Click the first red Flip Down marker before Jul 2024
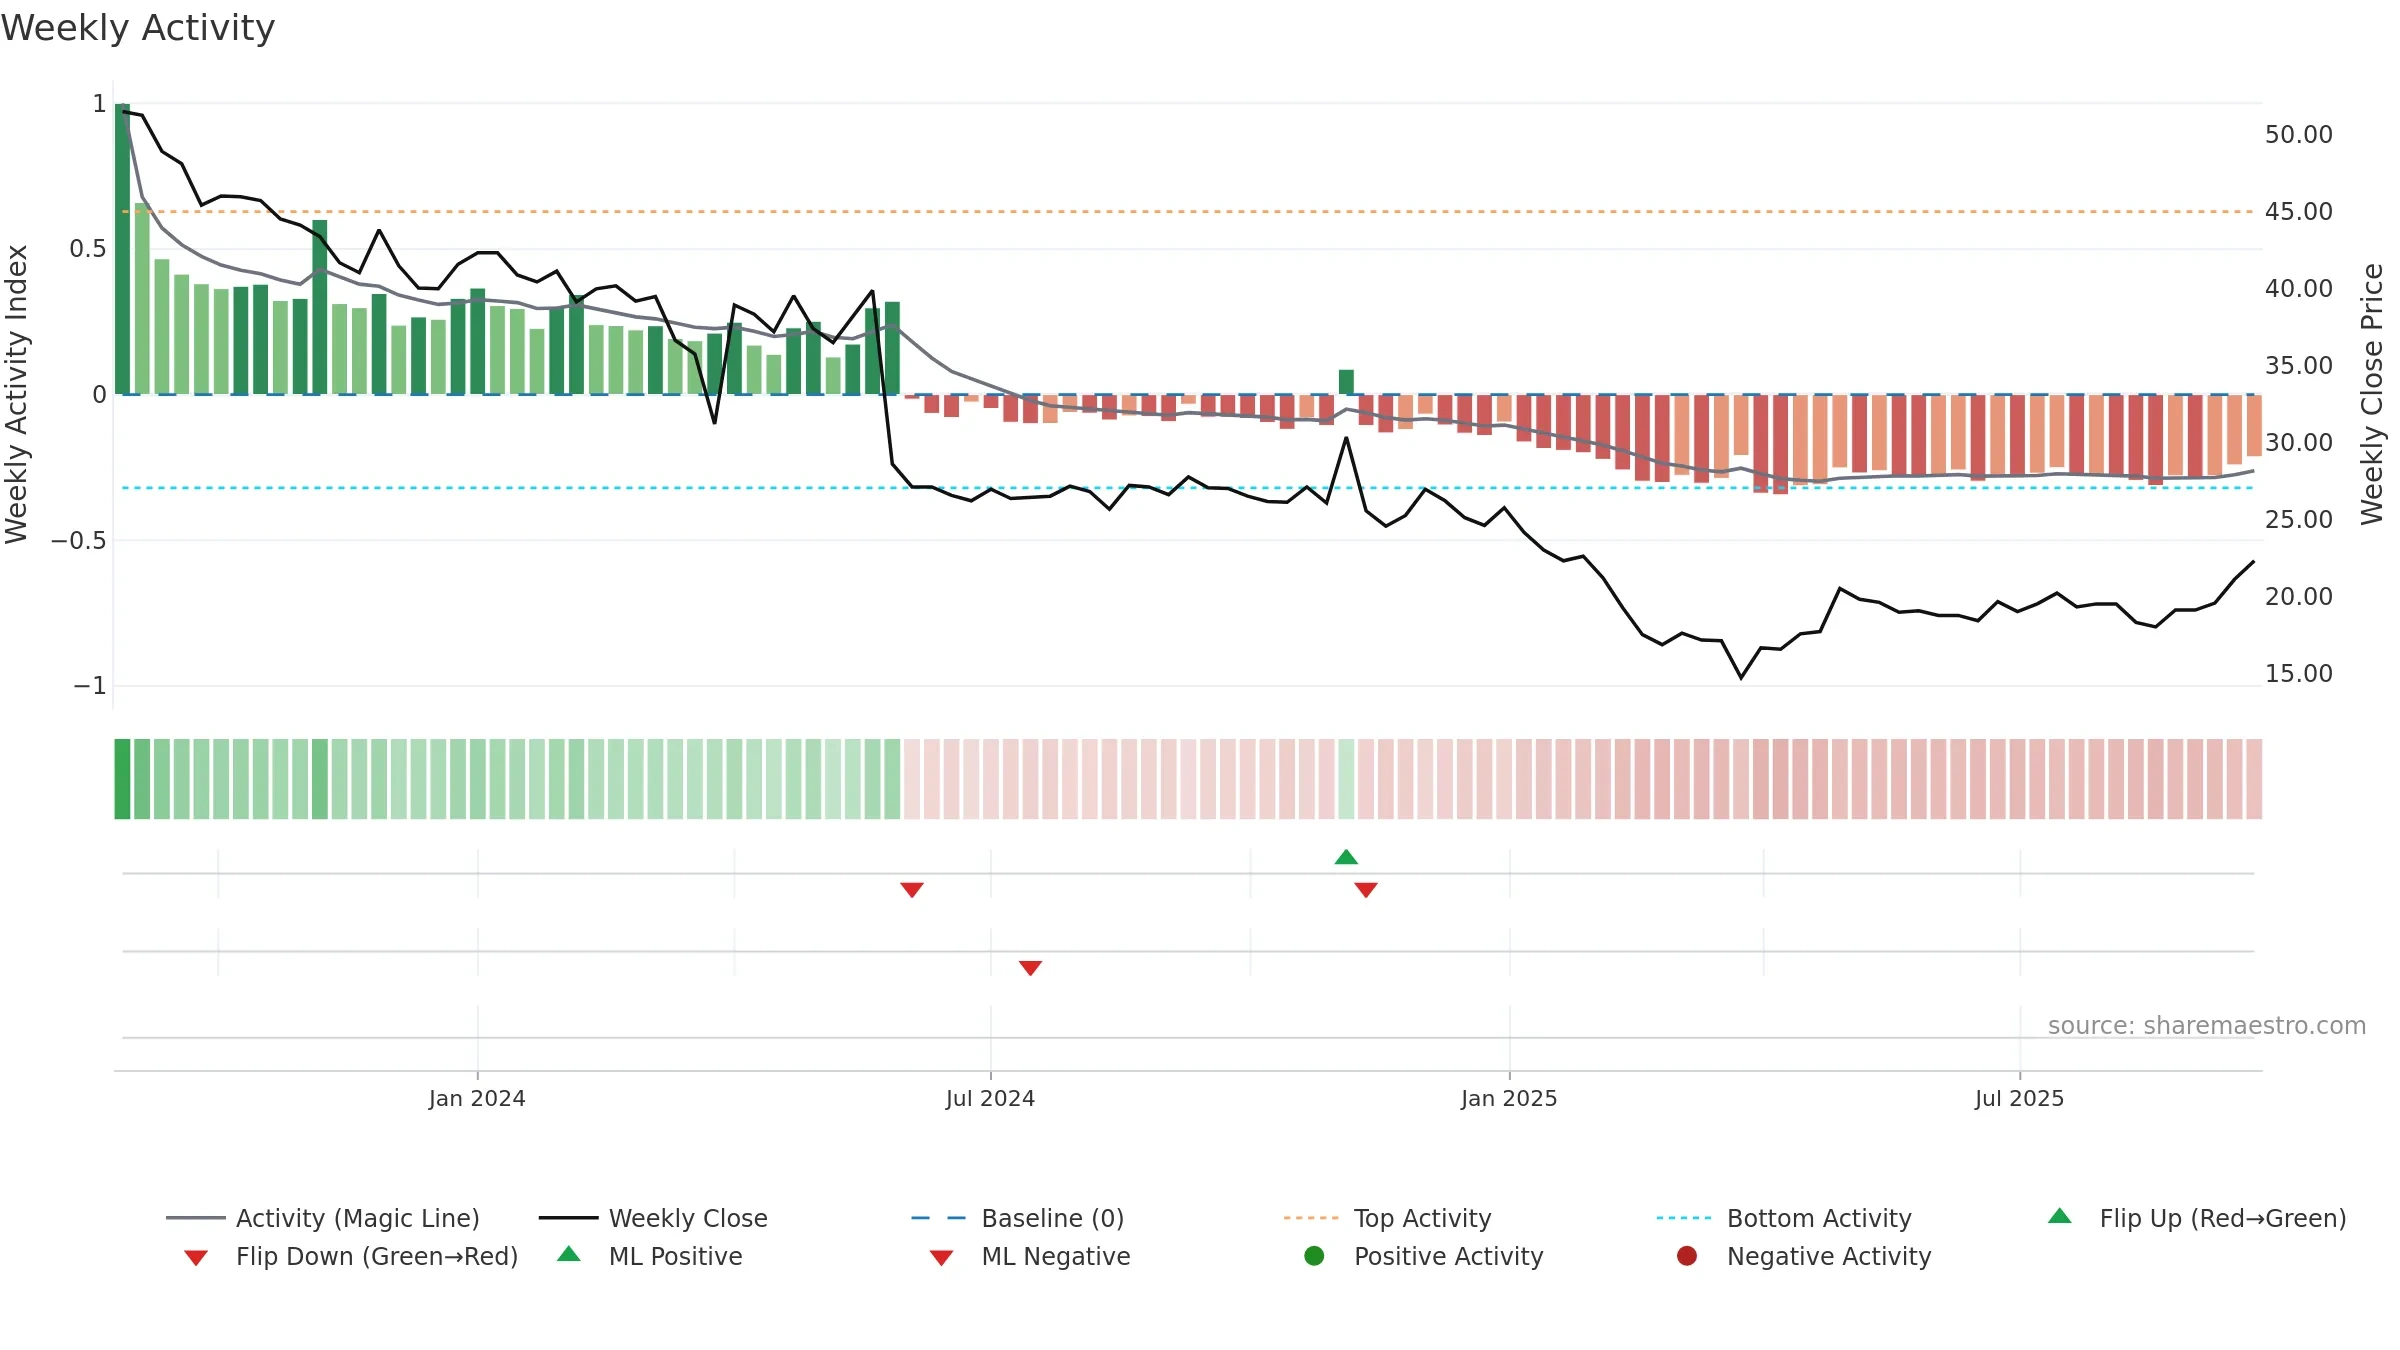This screenshot has width=2400, height=1350. click(911, 890)
